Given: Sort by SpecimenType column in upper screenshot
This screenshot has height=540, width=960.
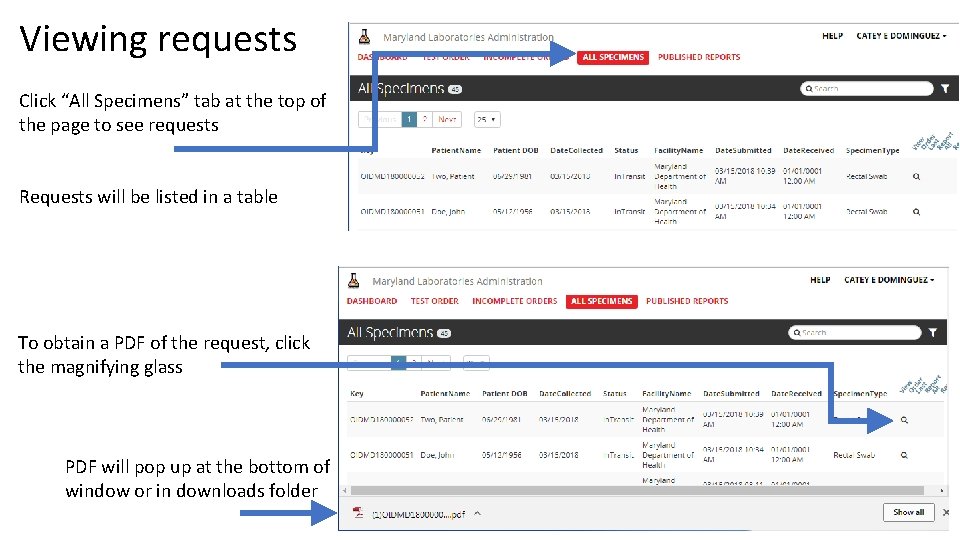Looking at the screenshot, I should point(872,151).
